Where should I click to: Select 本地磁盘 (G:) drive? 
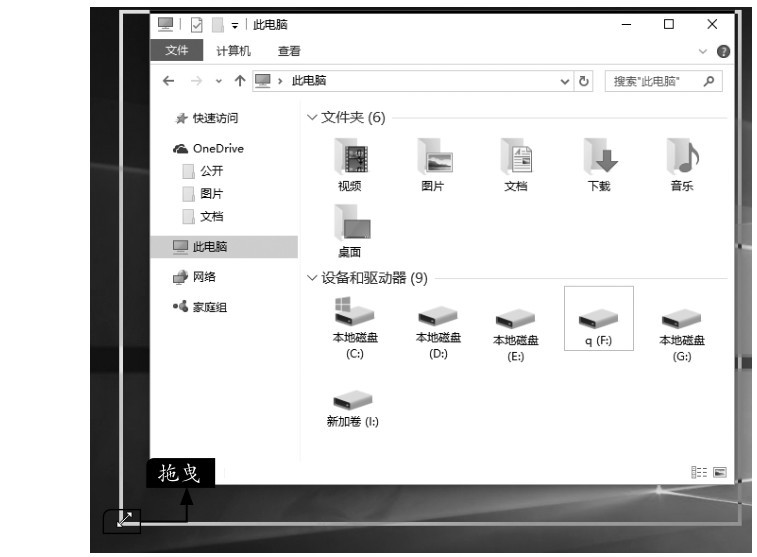682,334
